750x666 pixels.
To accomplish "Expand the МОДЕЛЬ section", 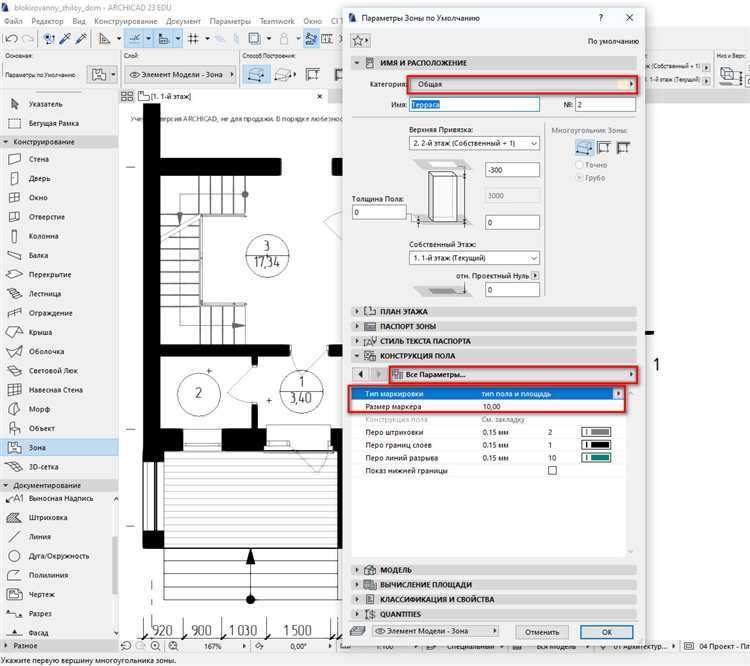I will point(494,570).
